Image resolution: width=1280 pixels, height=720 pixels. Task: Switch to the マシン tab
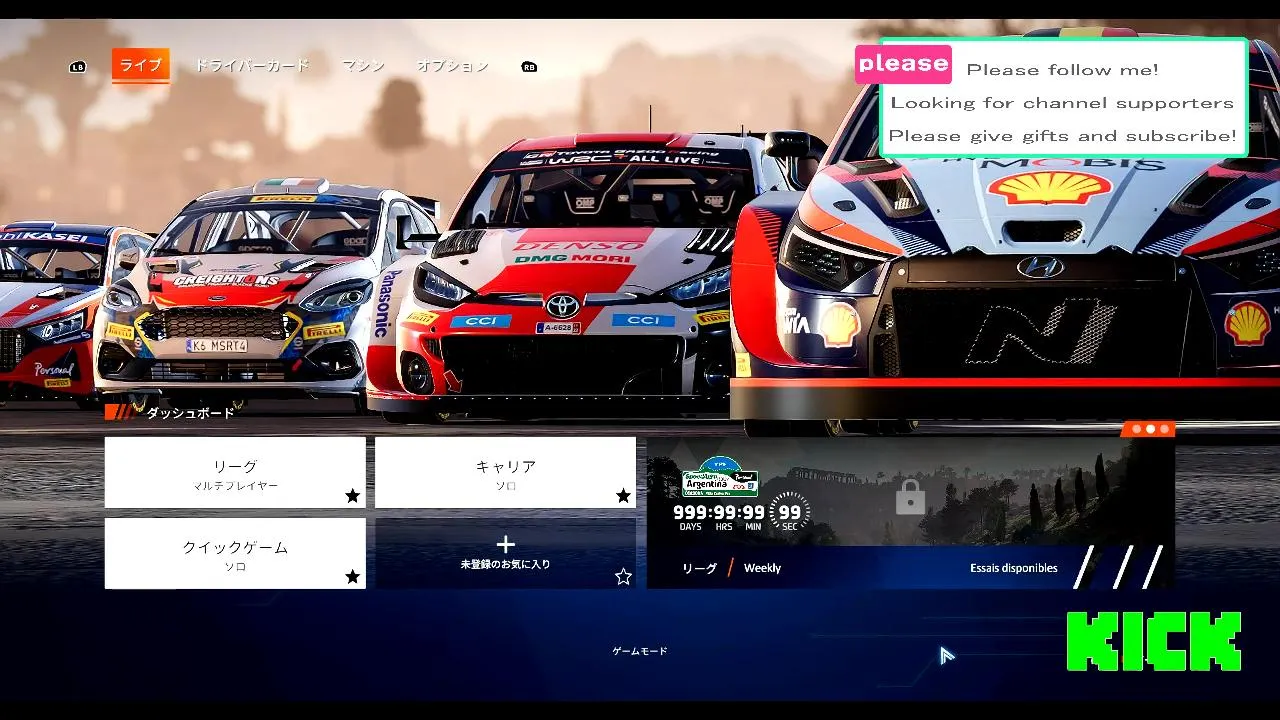363,66
